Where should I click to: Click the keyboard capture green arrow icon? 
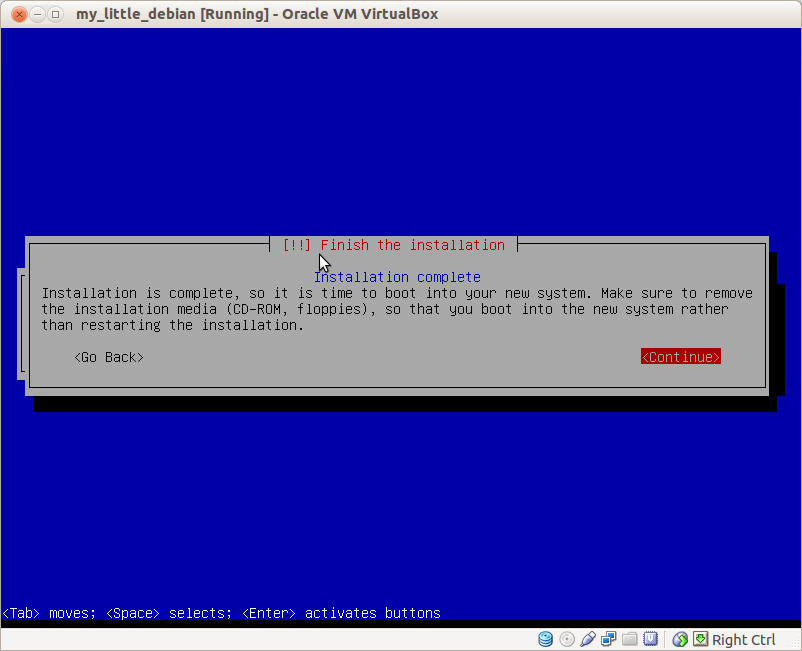click(x=701, y=639)
